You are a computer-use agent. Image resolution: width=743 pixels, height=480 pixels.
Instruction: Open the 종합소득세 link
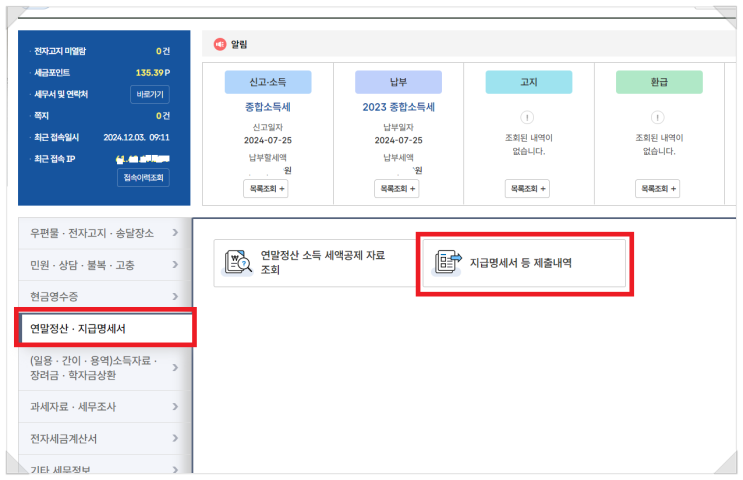[268, 107]
